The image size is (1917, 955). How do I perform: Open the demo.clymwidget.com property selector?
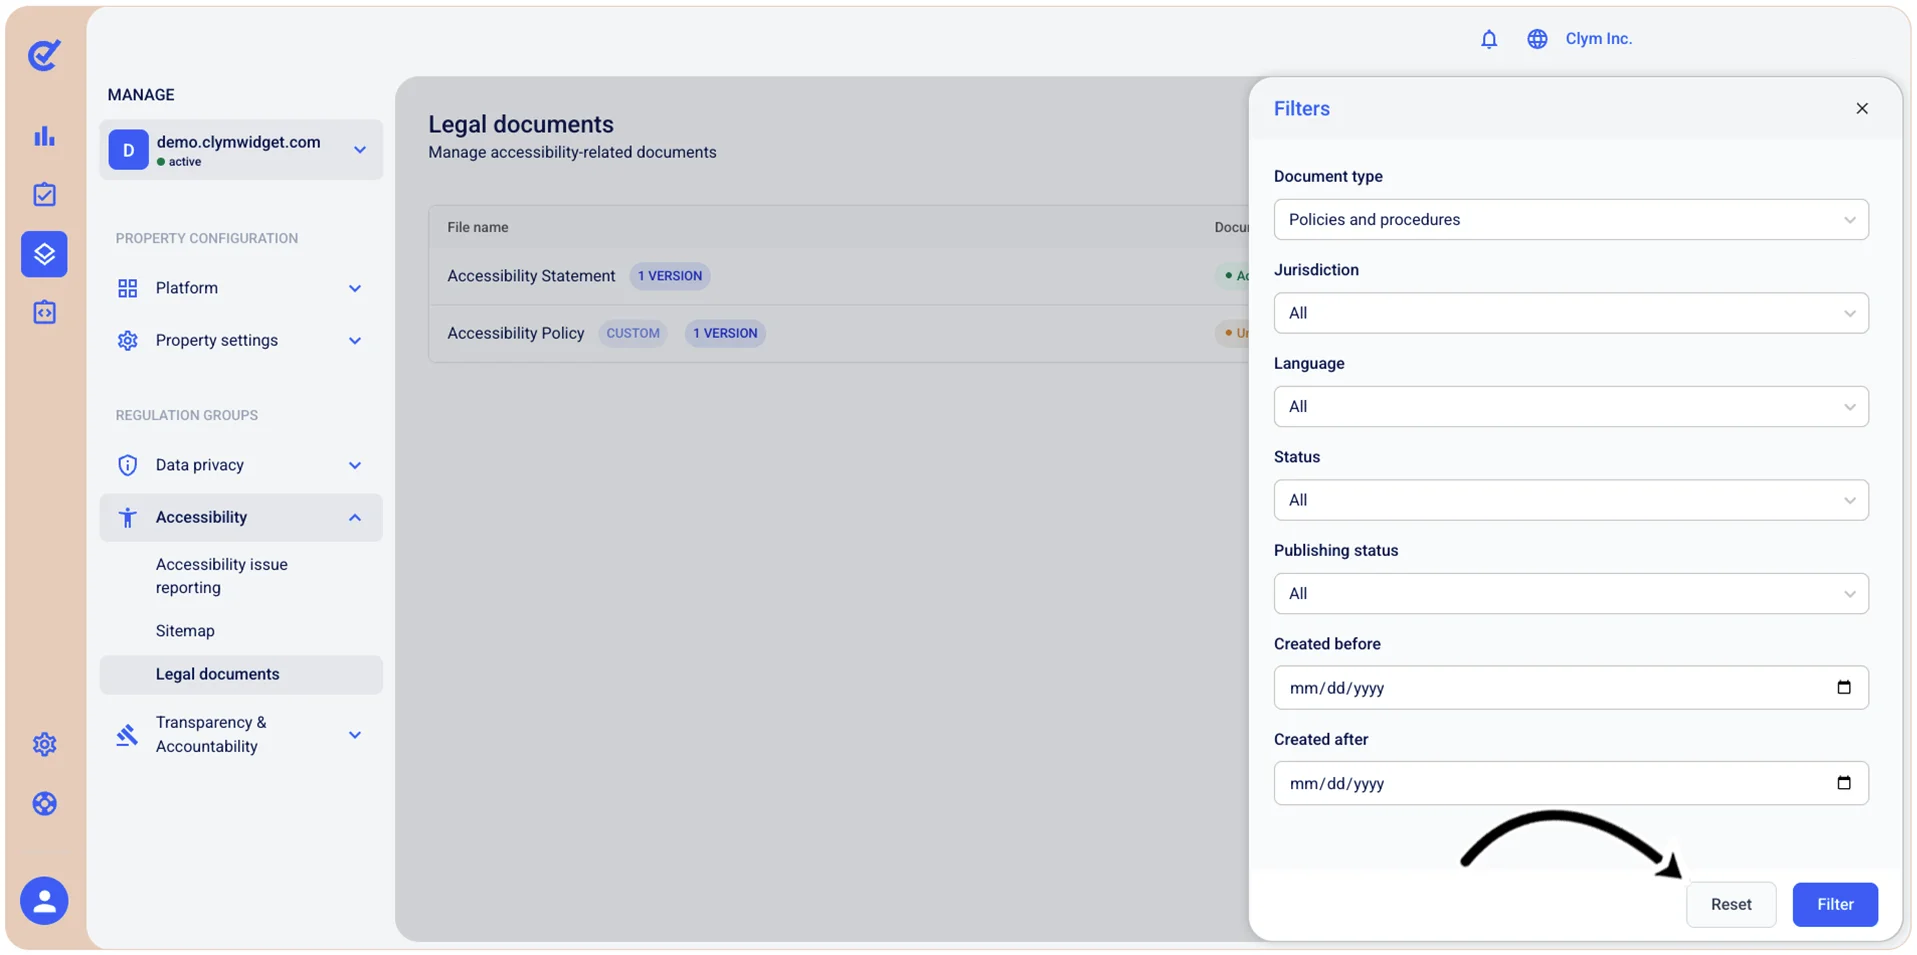pyautogui.click(x=241, y=150)
